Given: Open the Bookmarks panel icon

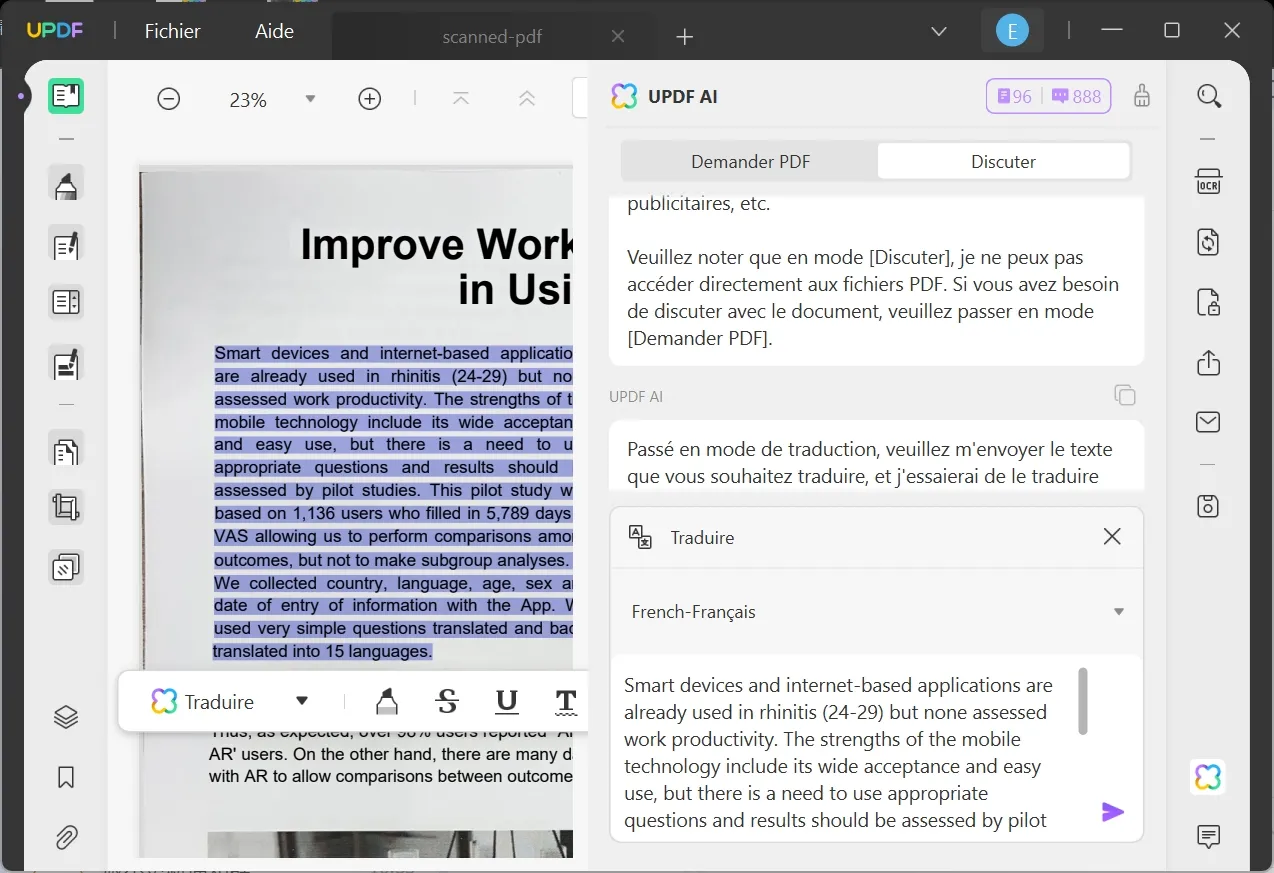Looking at the screenshot, I should (66, 777).
